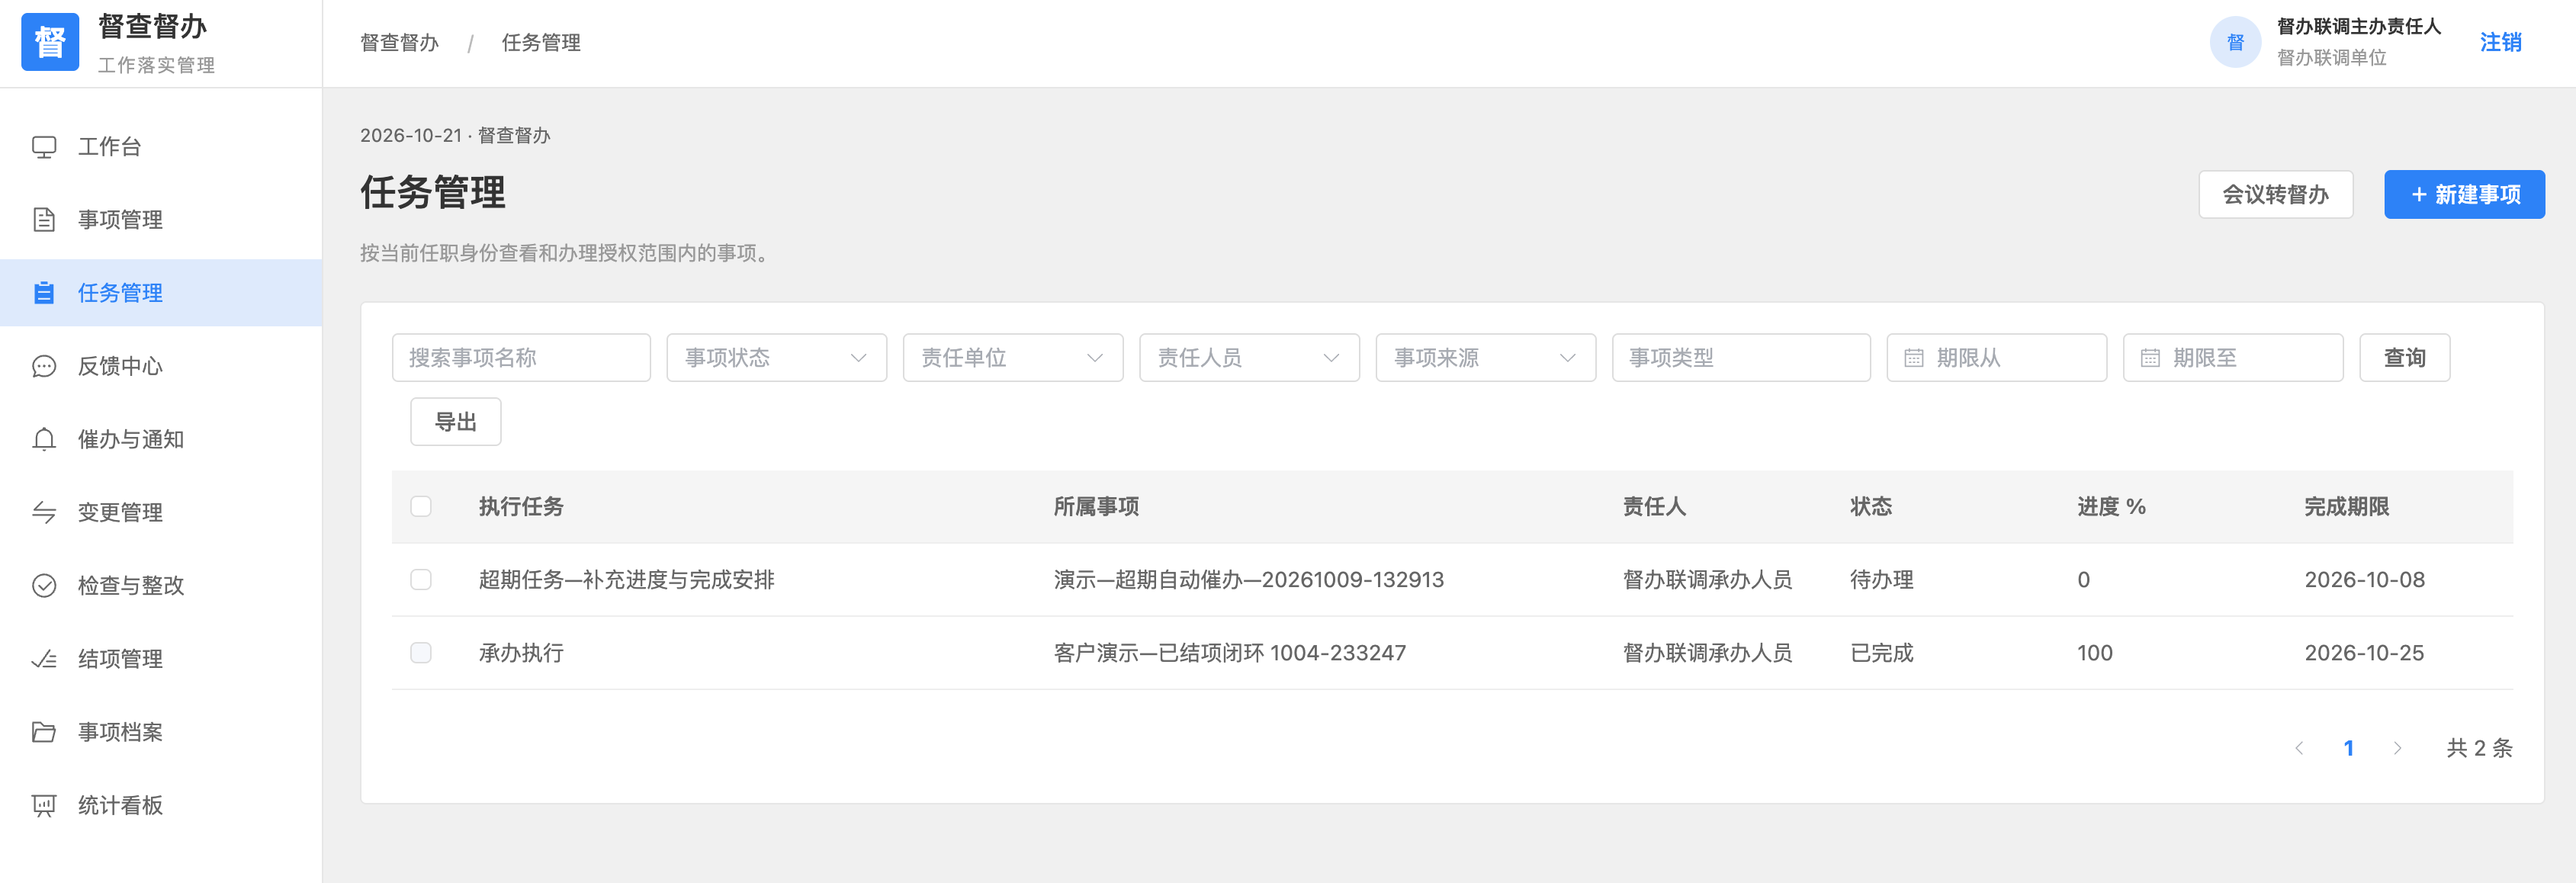Click the 事项管理 document icon
The height and width of the screenshot is (883, 2576).
tap(44, 220)
